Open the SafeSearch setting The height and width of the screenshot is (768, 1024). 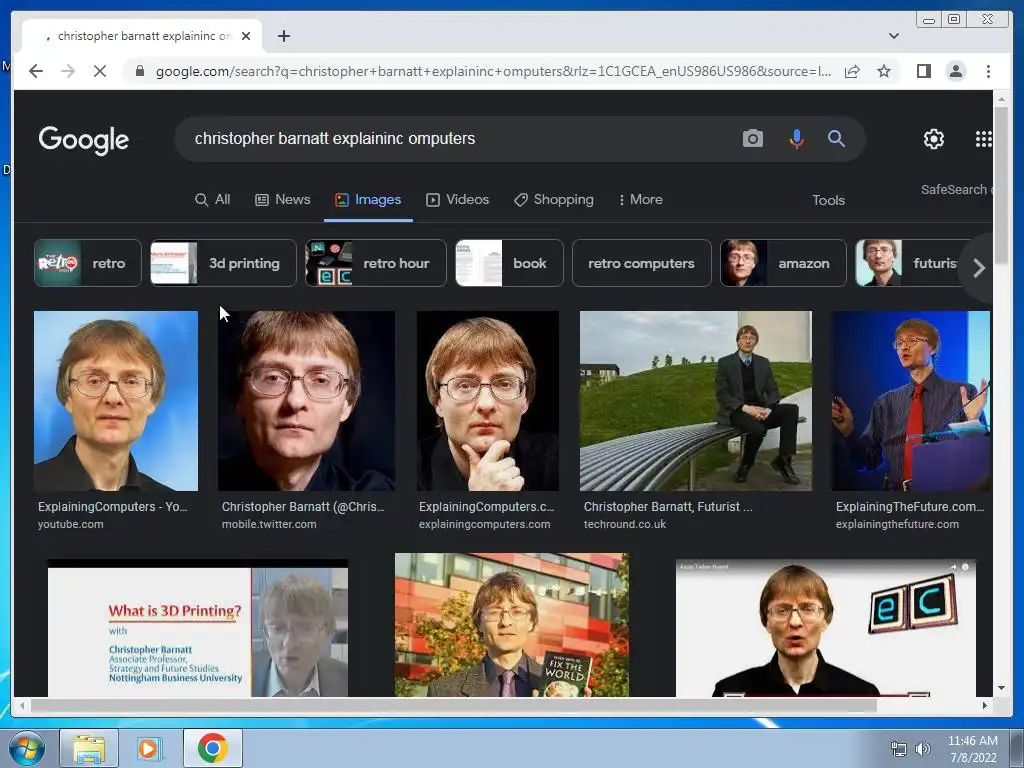tap(955, 189)
